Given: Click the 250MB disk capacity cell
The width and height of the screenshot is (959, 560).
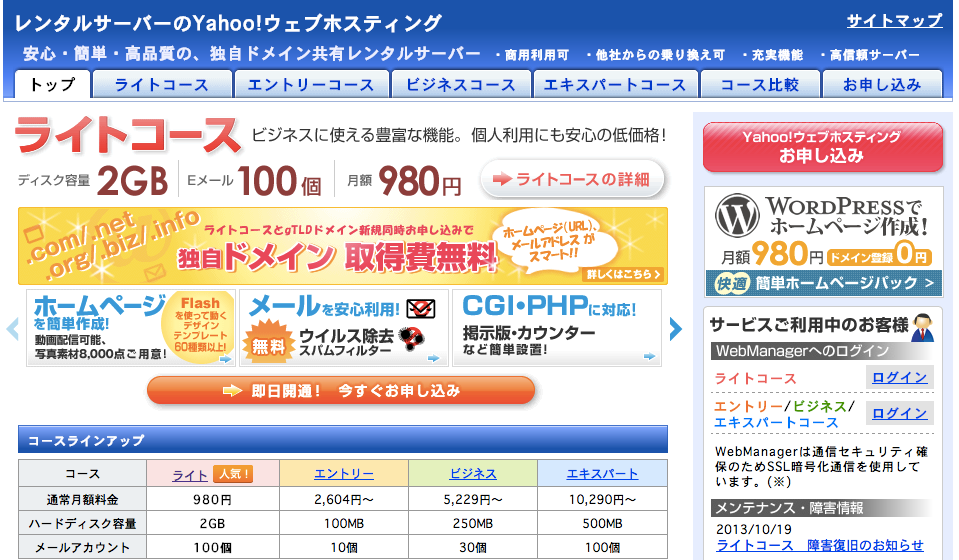Looking at the screenshot, I should click(473, 523).
